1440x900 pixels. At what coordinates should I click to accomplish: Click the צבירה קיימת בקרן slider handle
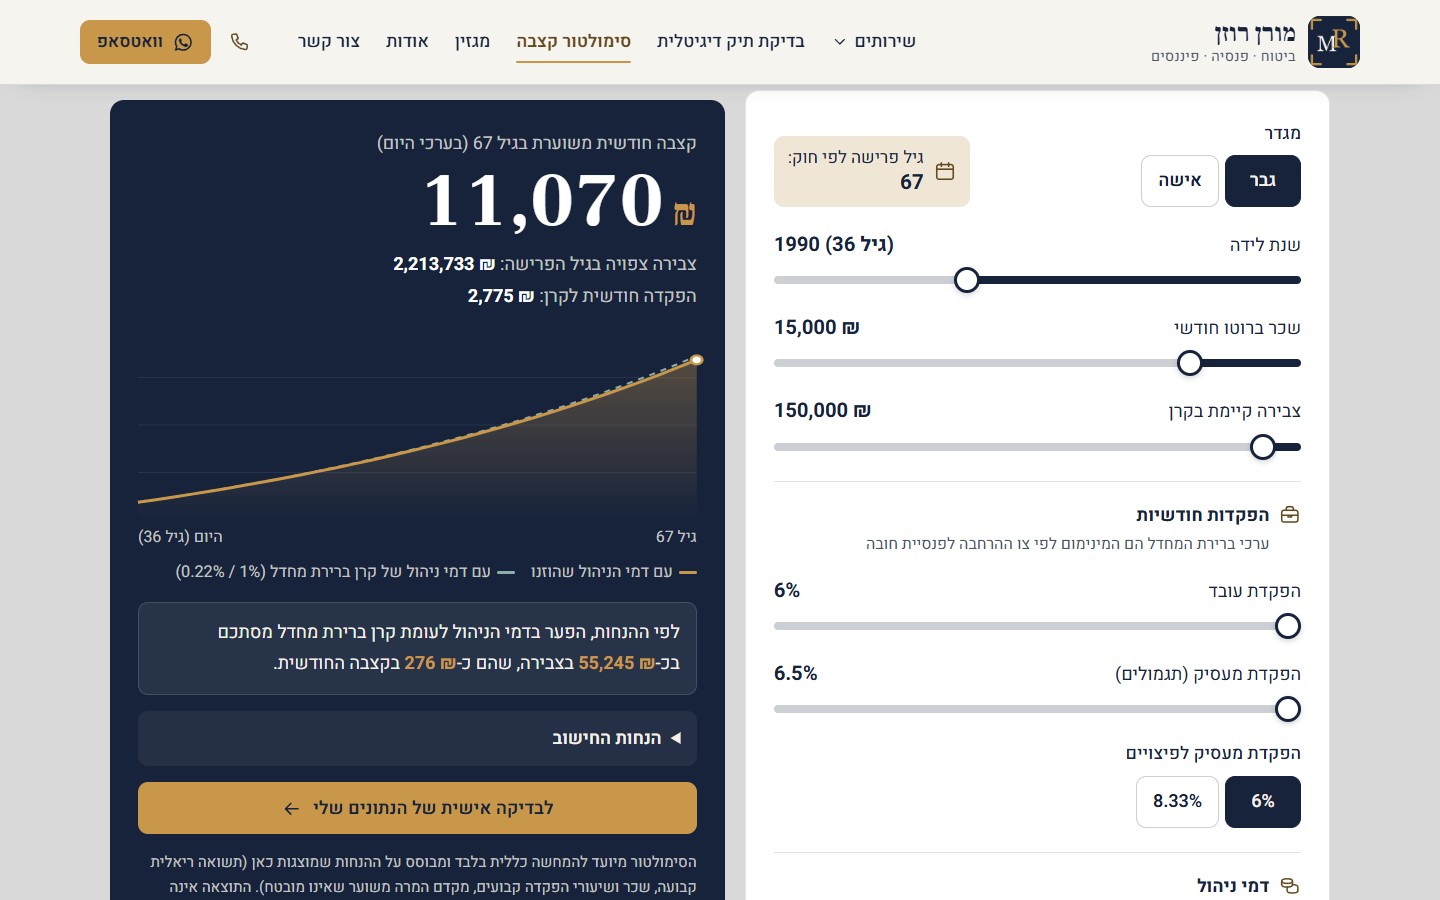pyautogui.click(x=1263, y=447)
